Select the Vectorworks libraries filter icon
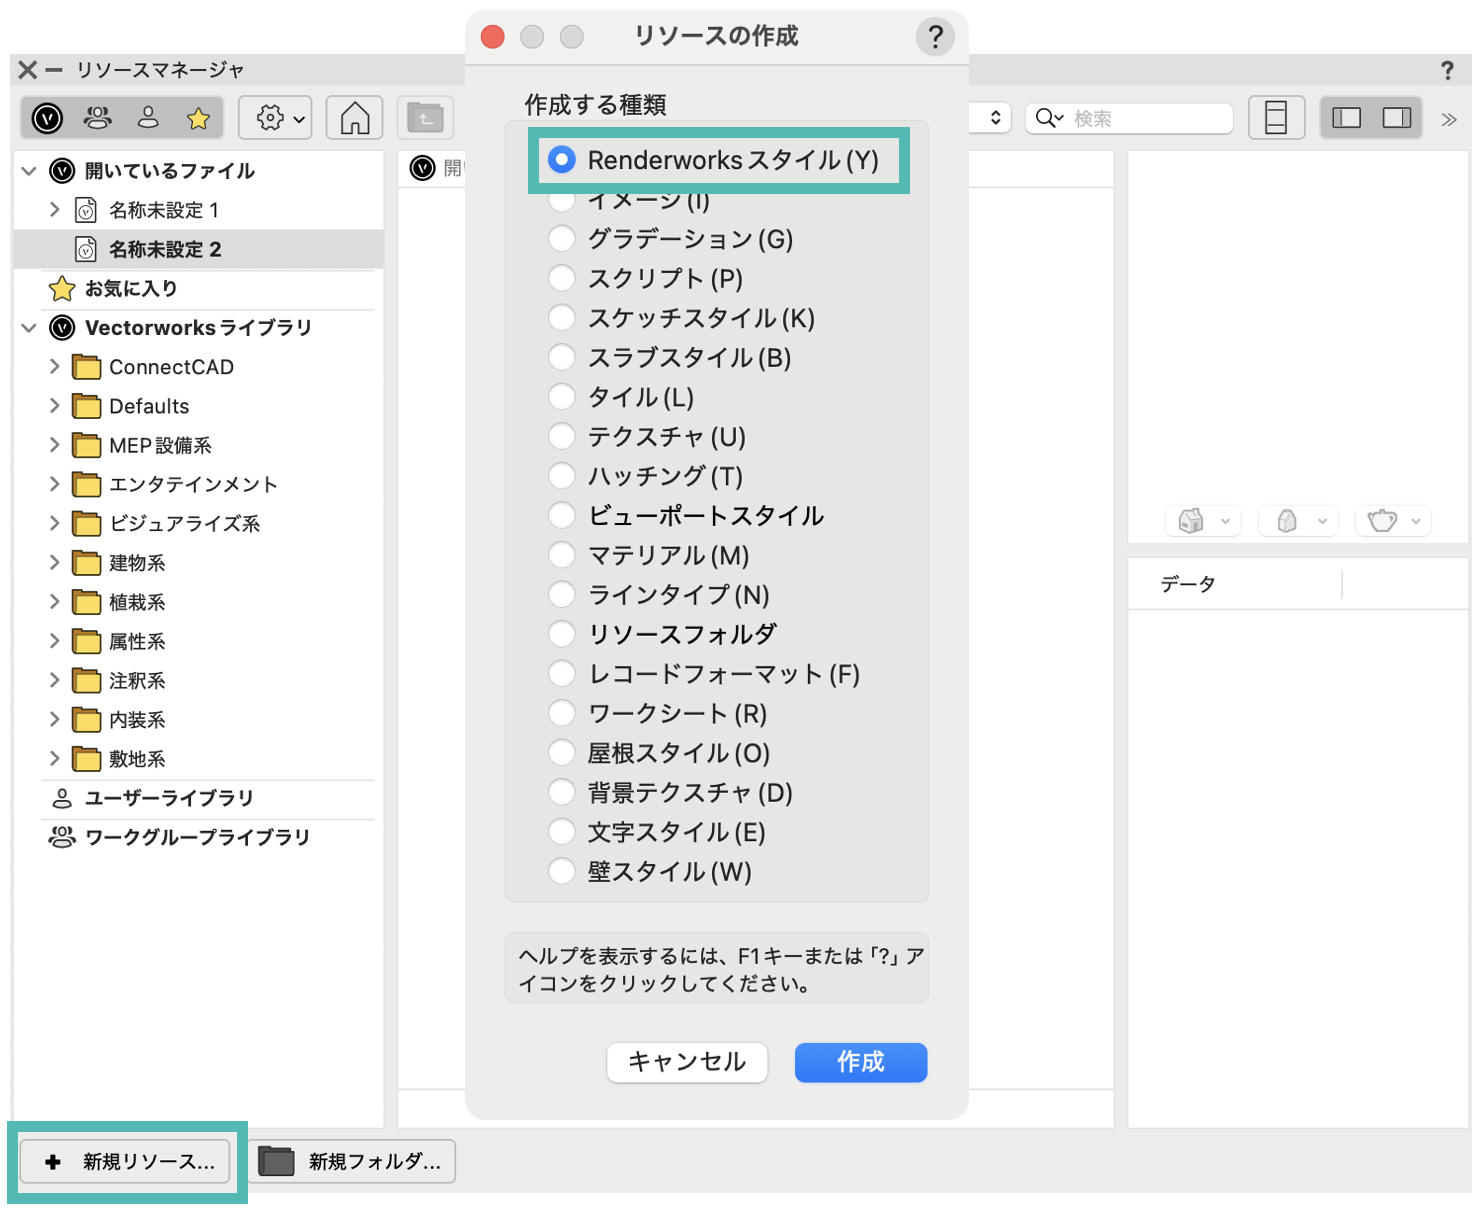 point(47,118)
